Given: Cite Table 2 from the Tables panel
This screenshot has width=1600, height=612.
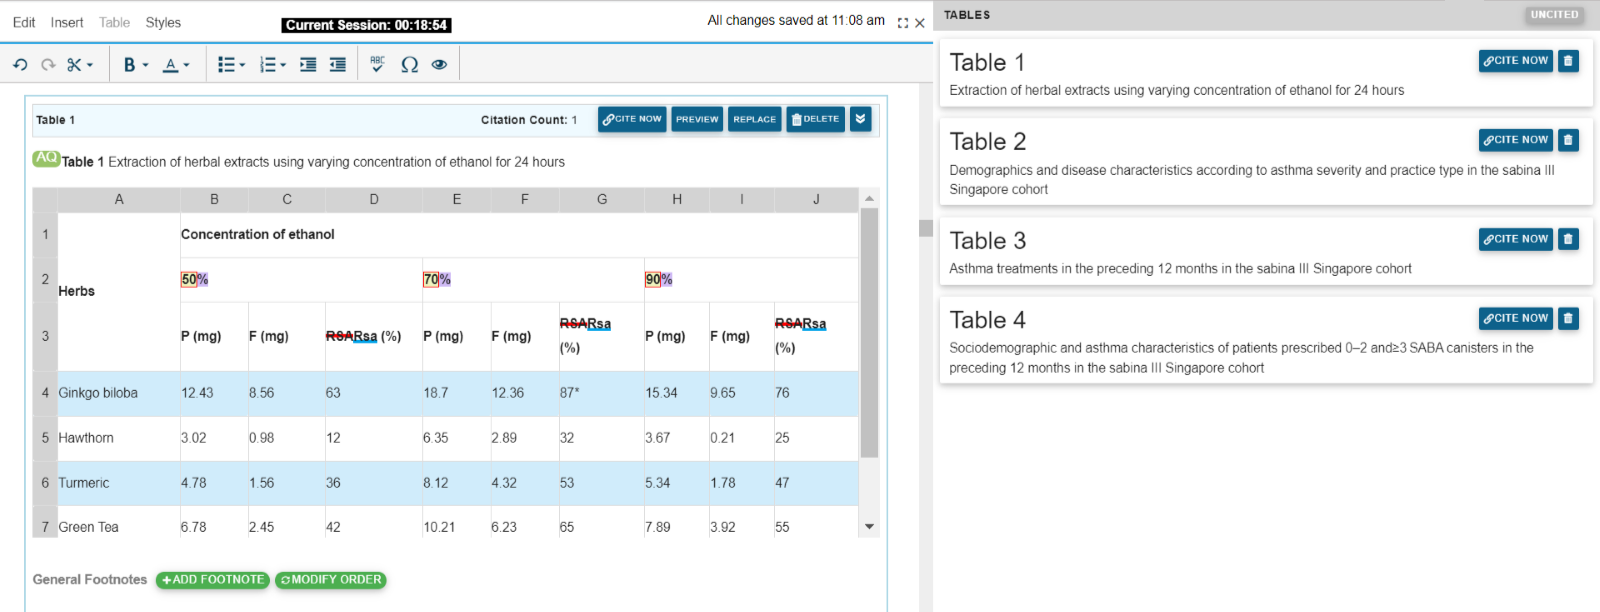Looking at the screenshot, I should (1516, 140).
